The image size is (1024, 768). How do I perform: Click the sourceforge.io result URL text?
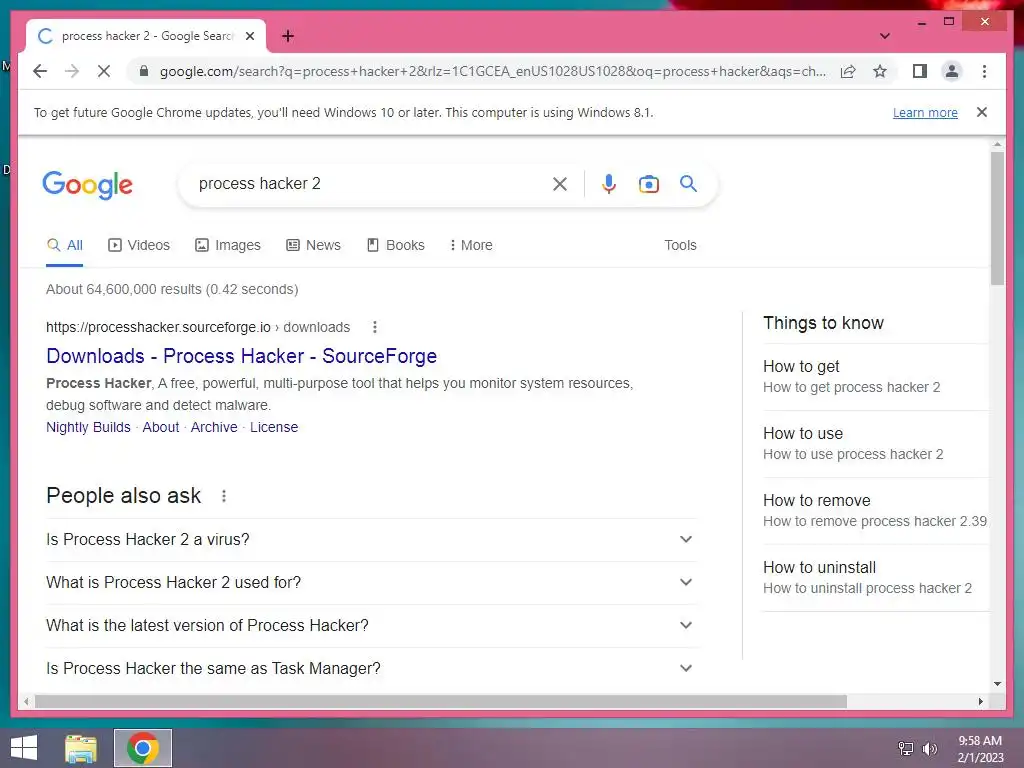point(198,327)
